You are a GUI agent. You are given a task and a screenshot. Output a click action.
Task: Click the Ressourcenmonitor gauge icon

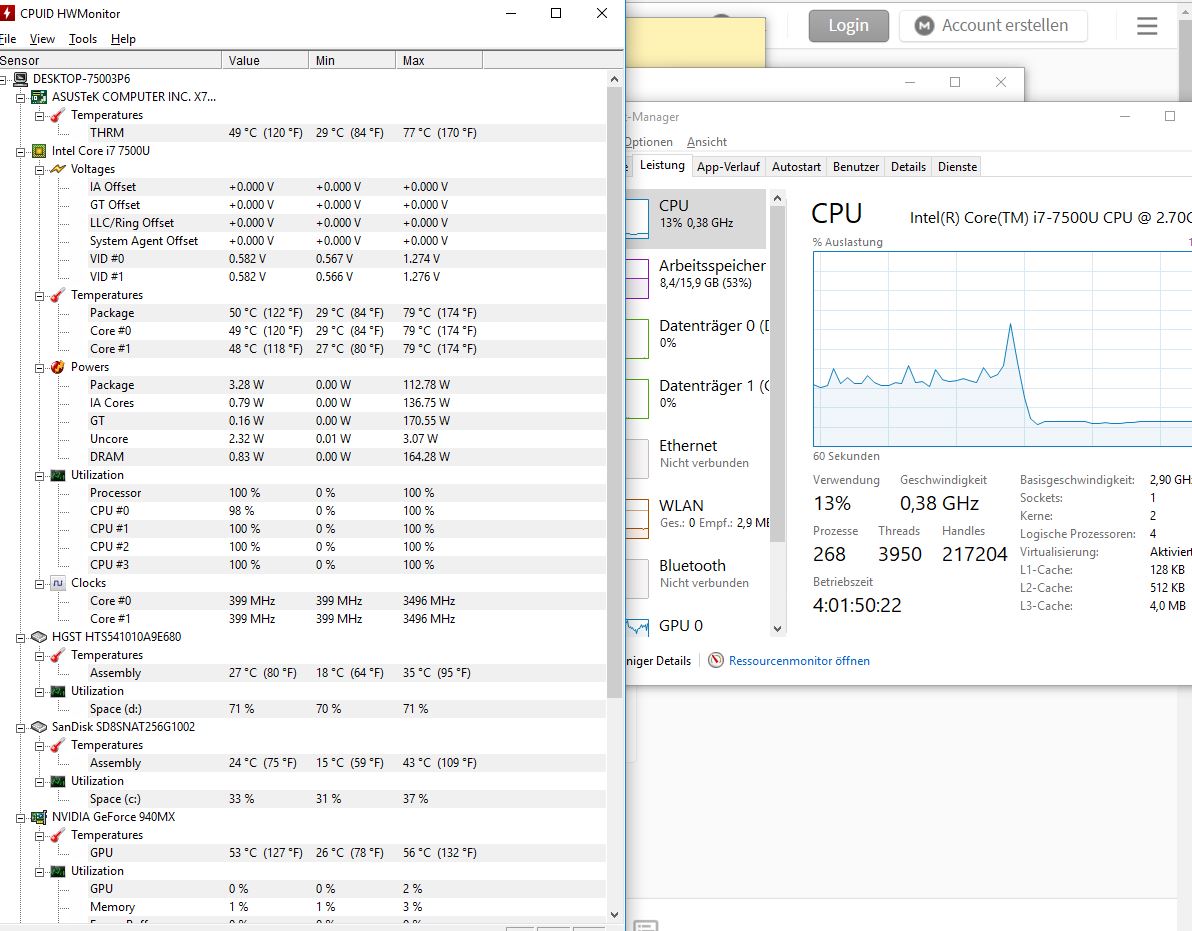point(715,660)
